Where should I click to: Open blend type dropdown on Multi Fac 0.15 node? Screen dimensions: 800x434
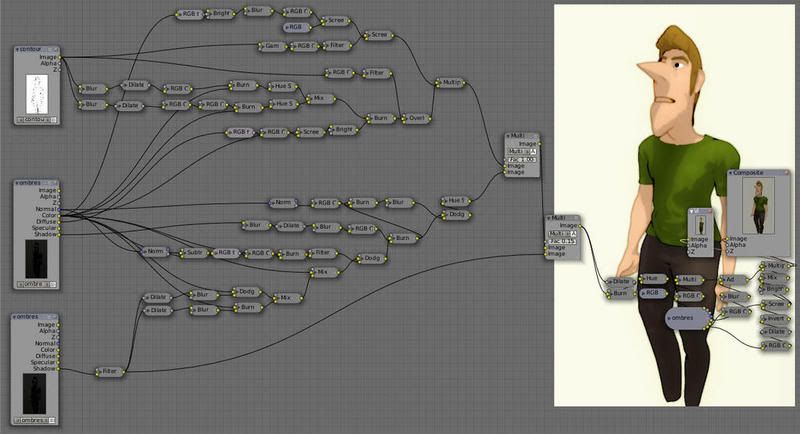click(x=559, y=234)
